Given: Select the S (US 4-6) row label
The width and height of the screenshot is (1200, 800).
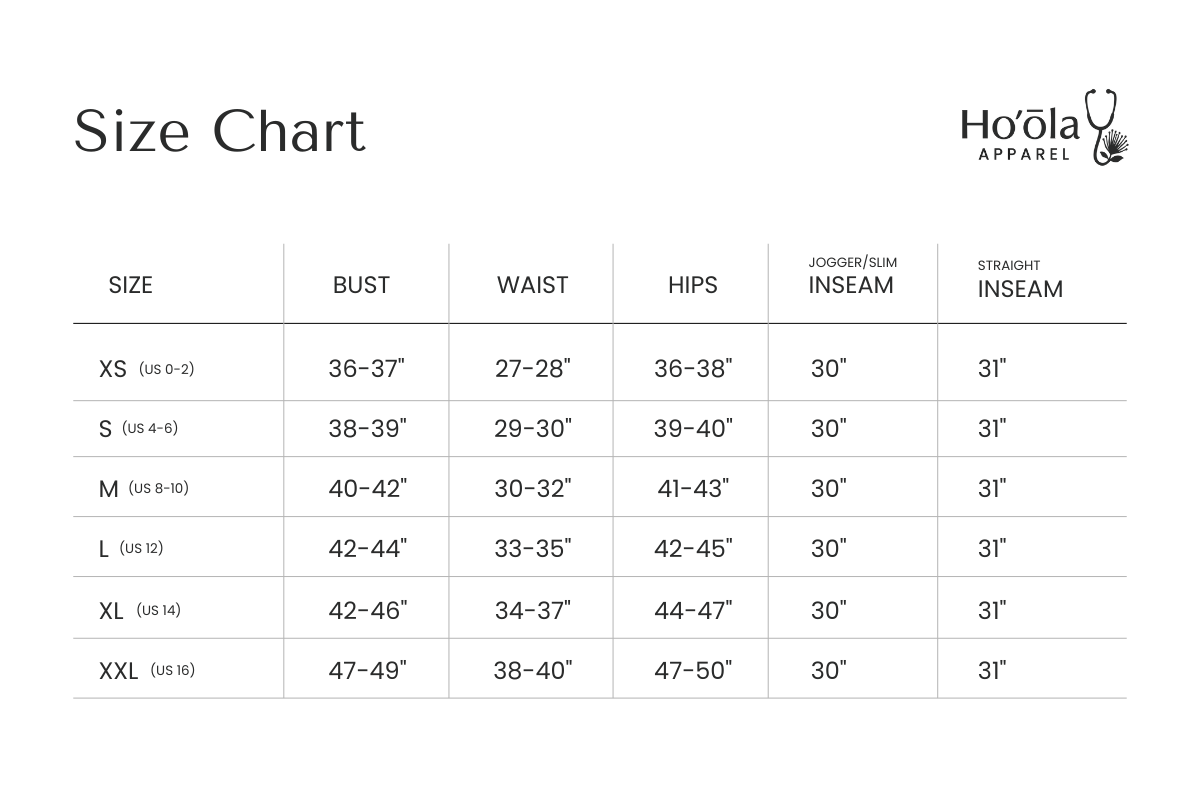Looking at the screenshot, I should pyautogui.click(x=138, y=429).
